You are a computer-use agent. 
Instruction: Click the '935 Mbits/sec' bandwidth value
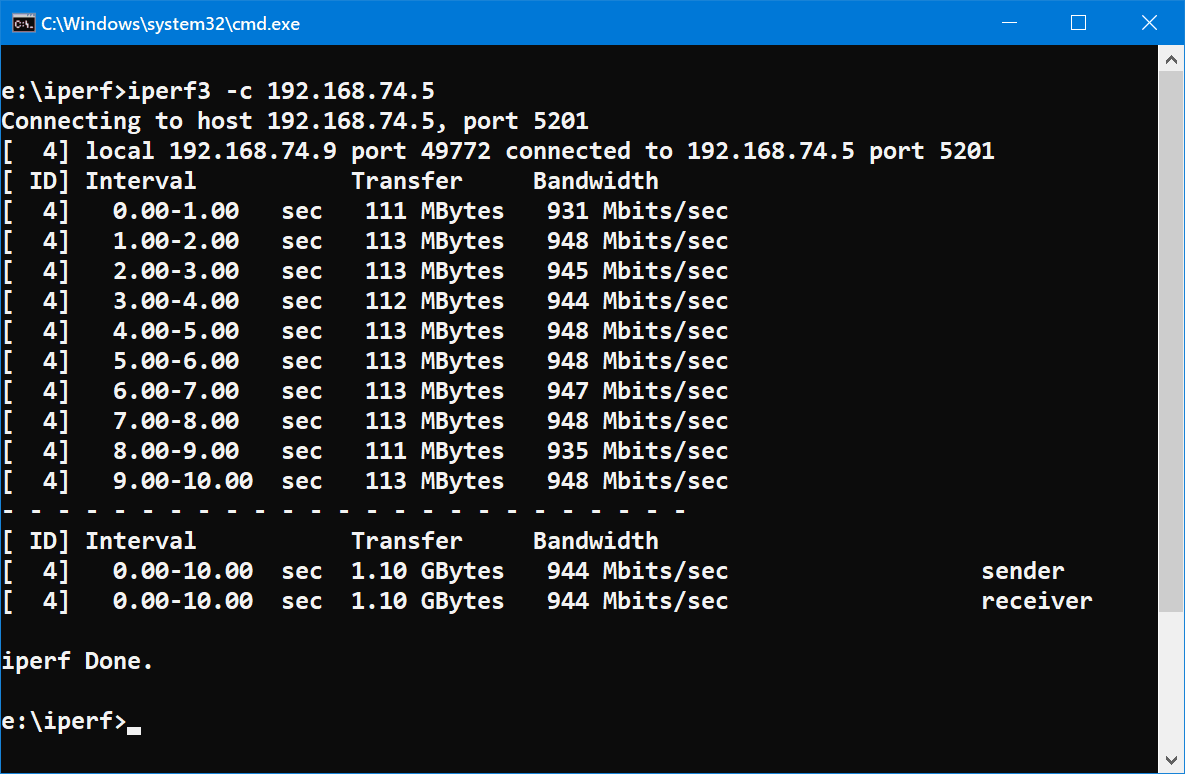[x=637, y=451]
